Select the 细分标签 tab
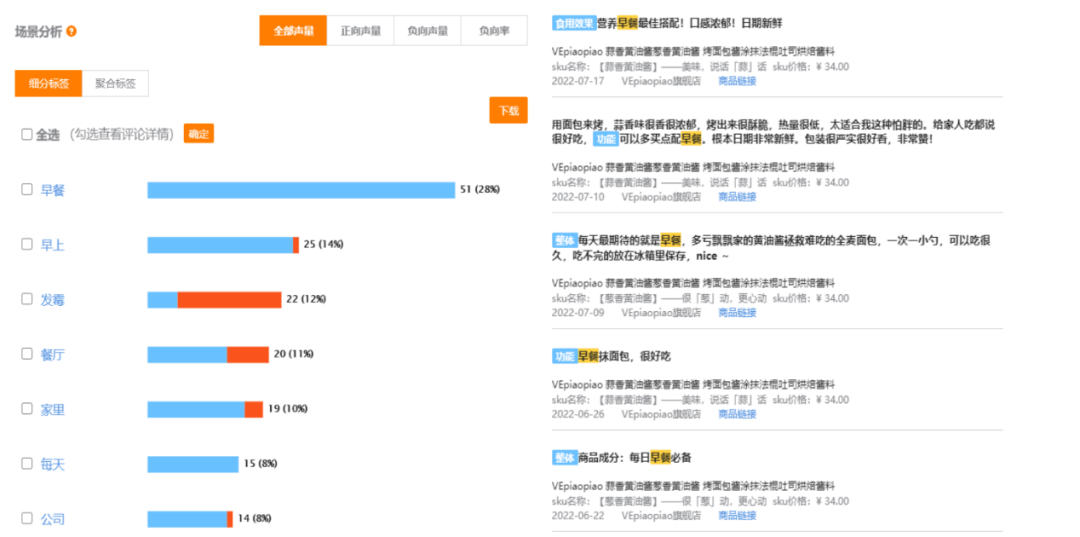The width and height of the screenshot is (1080, 537). pyautogui.click(x=48, y=83)
